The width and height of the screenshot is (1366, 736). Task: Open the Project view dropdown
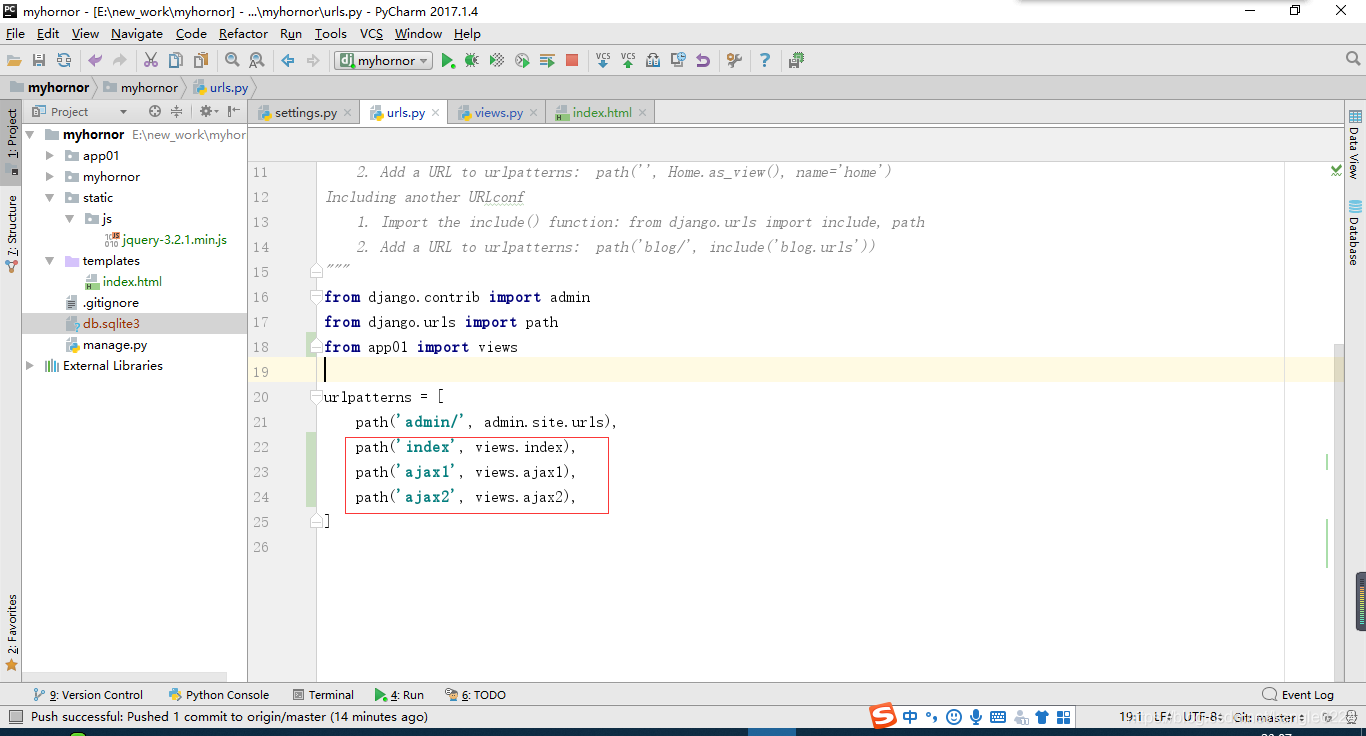point(82,112)
